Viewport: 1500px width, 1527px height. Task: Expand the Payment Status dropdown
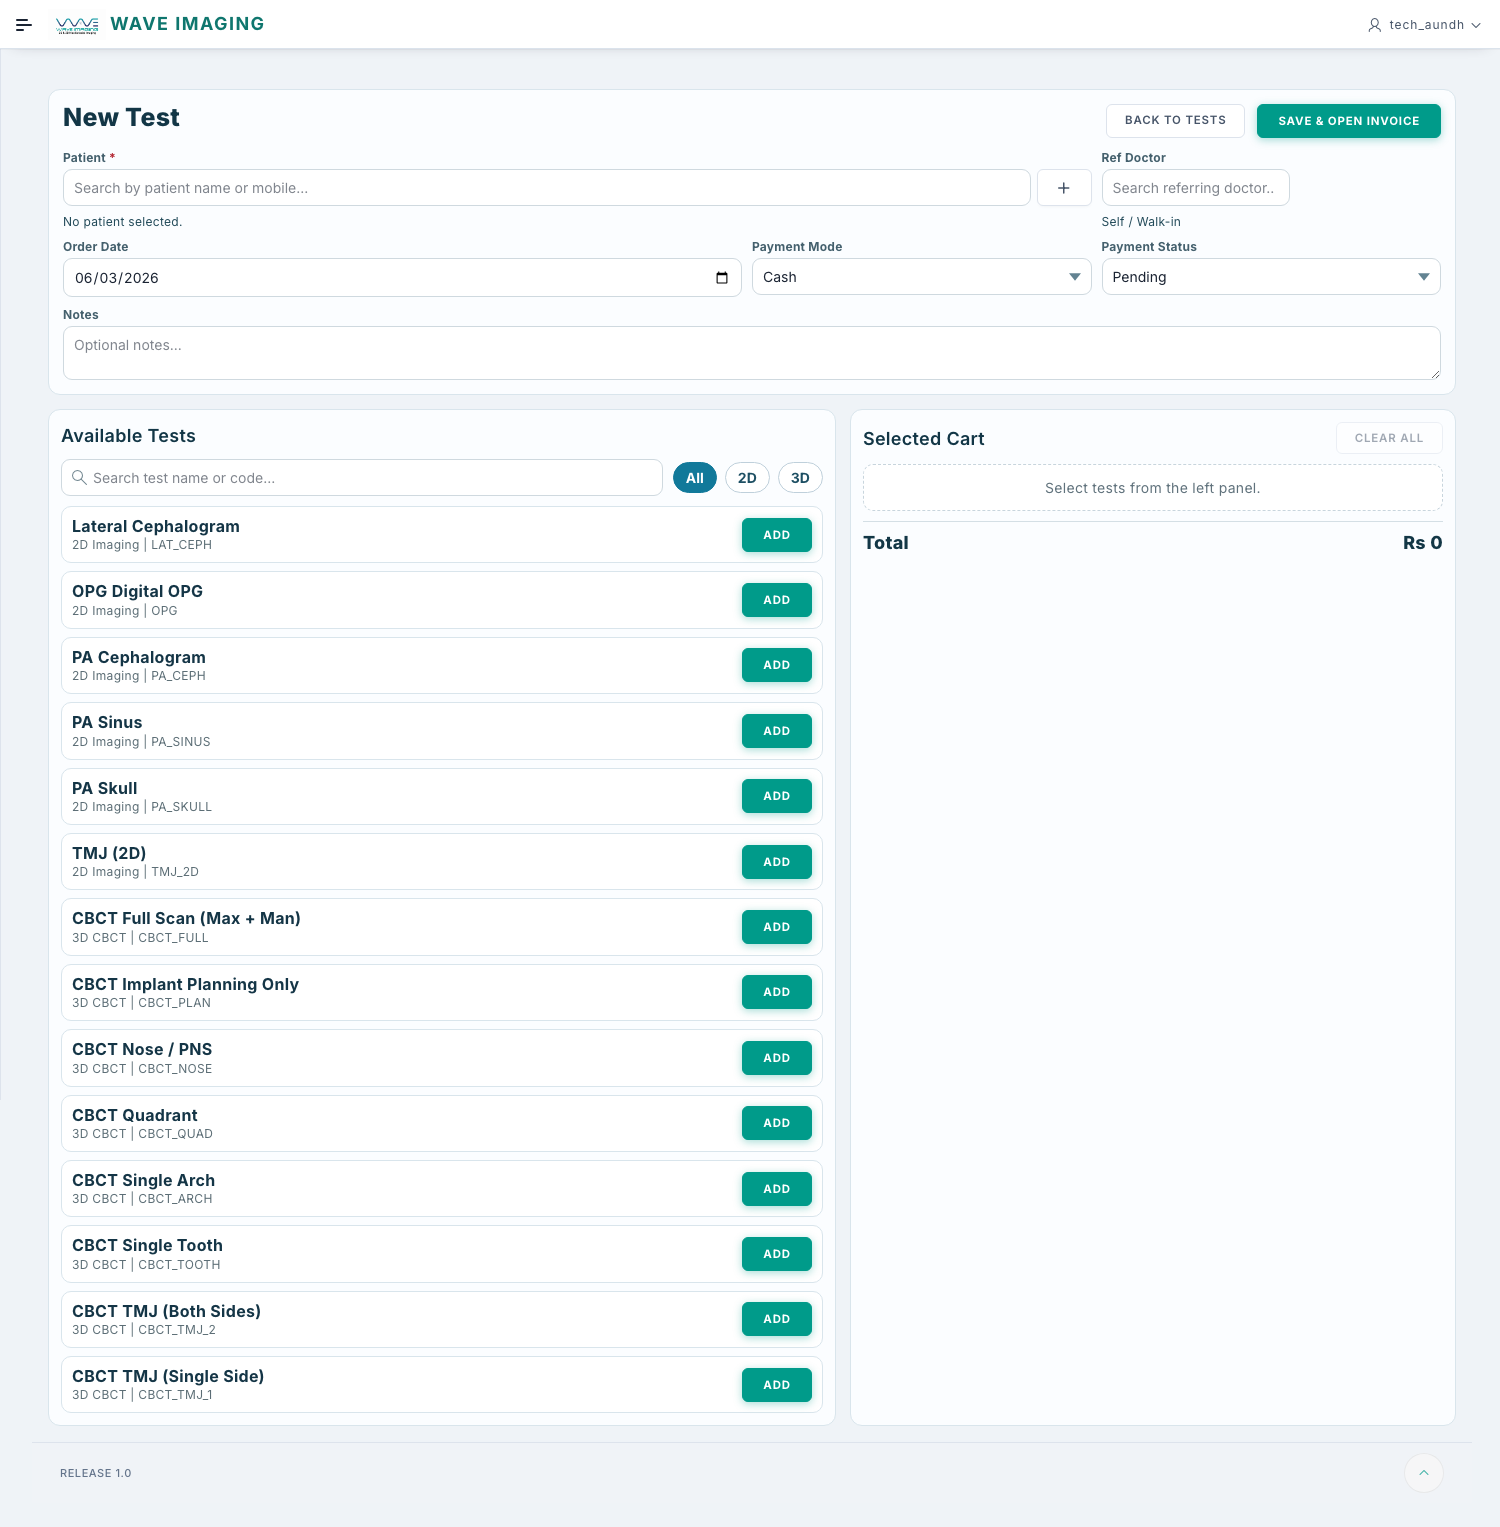1270,277
